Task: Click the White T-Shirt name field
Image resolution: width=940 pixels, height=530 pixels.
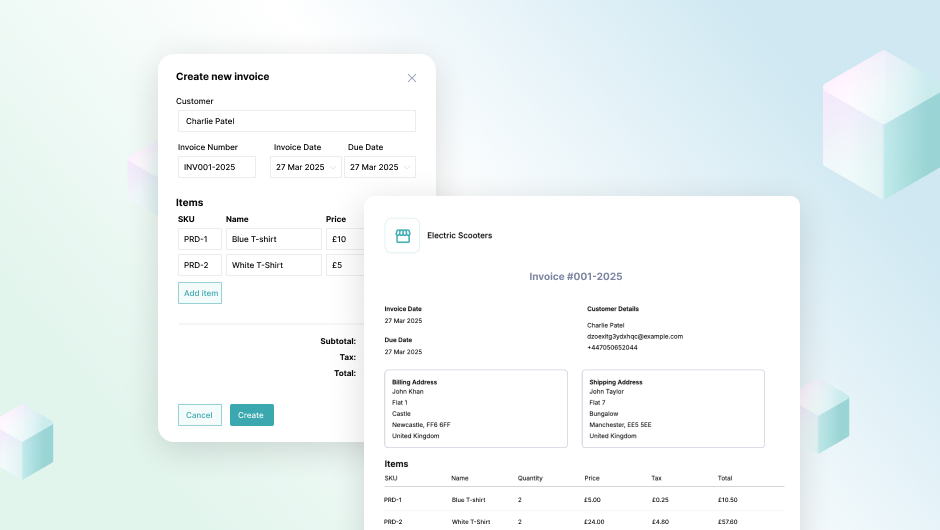Action: pyautogui.click(x=274, y=265)
